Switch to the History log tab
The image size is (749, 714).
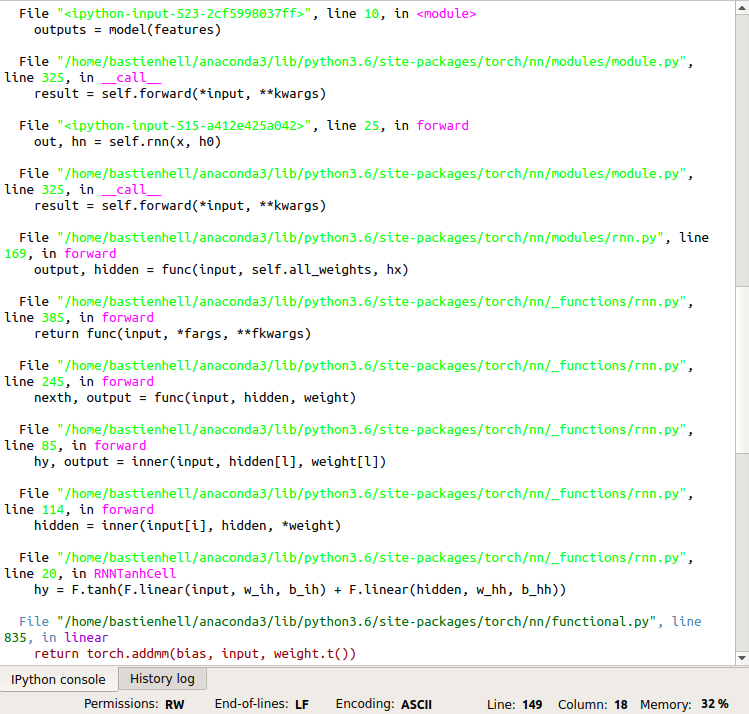tap(162, 679)
